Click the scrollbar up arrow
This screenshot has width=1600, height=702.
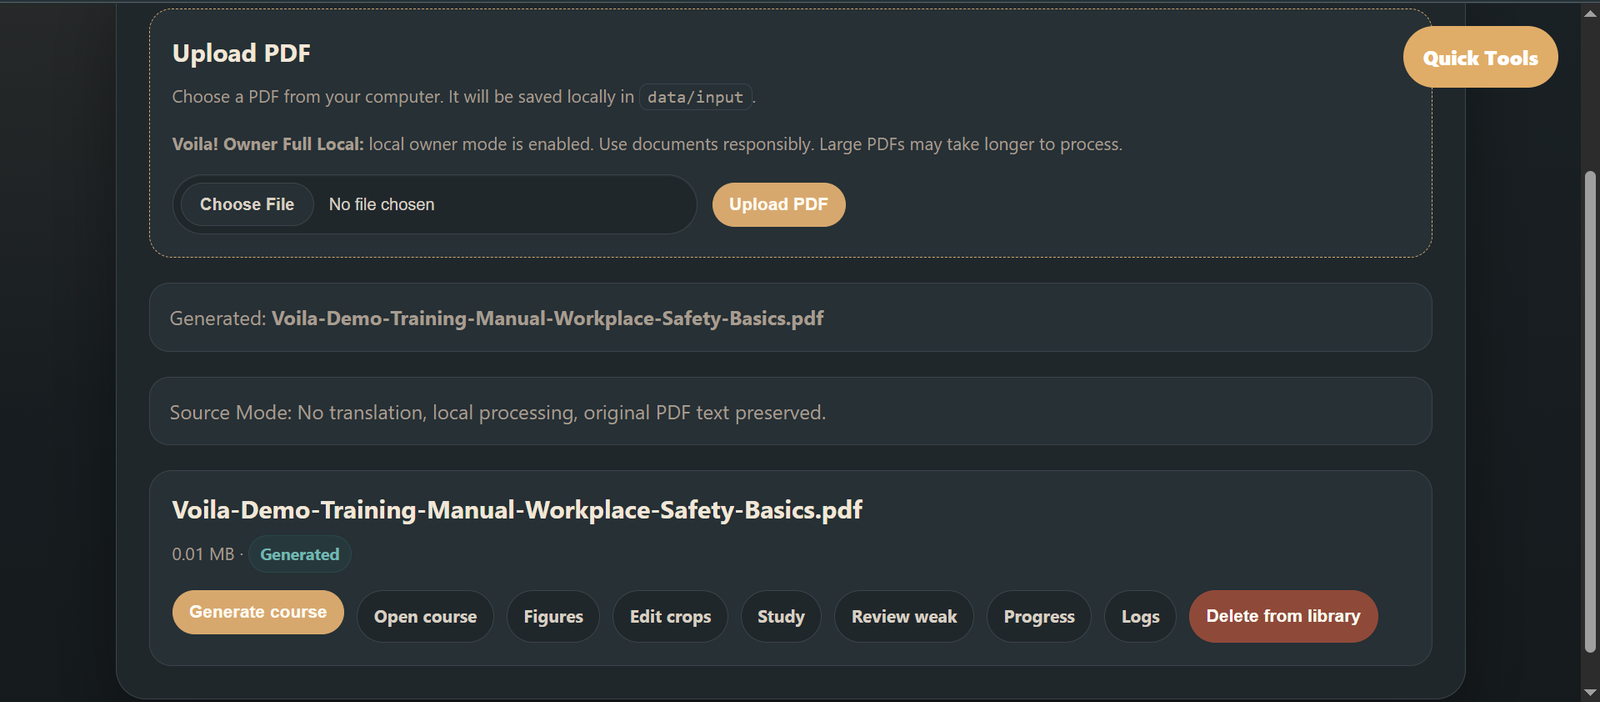[1590, 12]
